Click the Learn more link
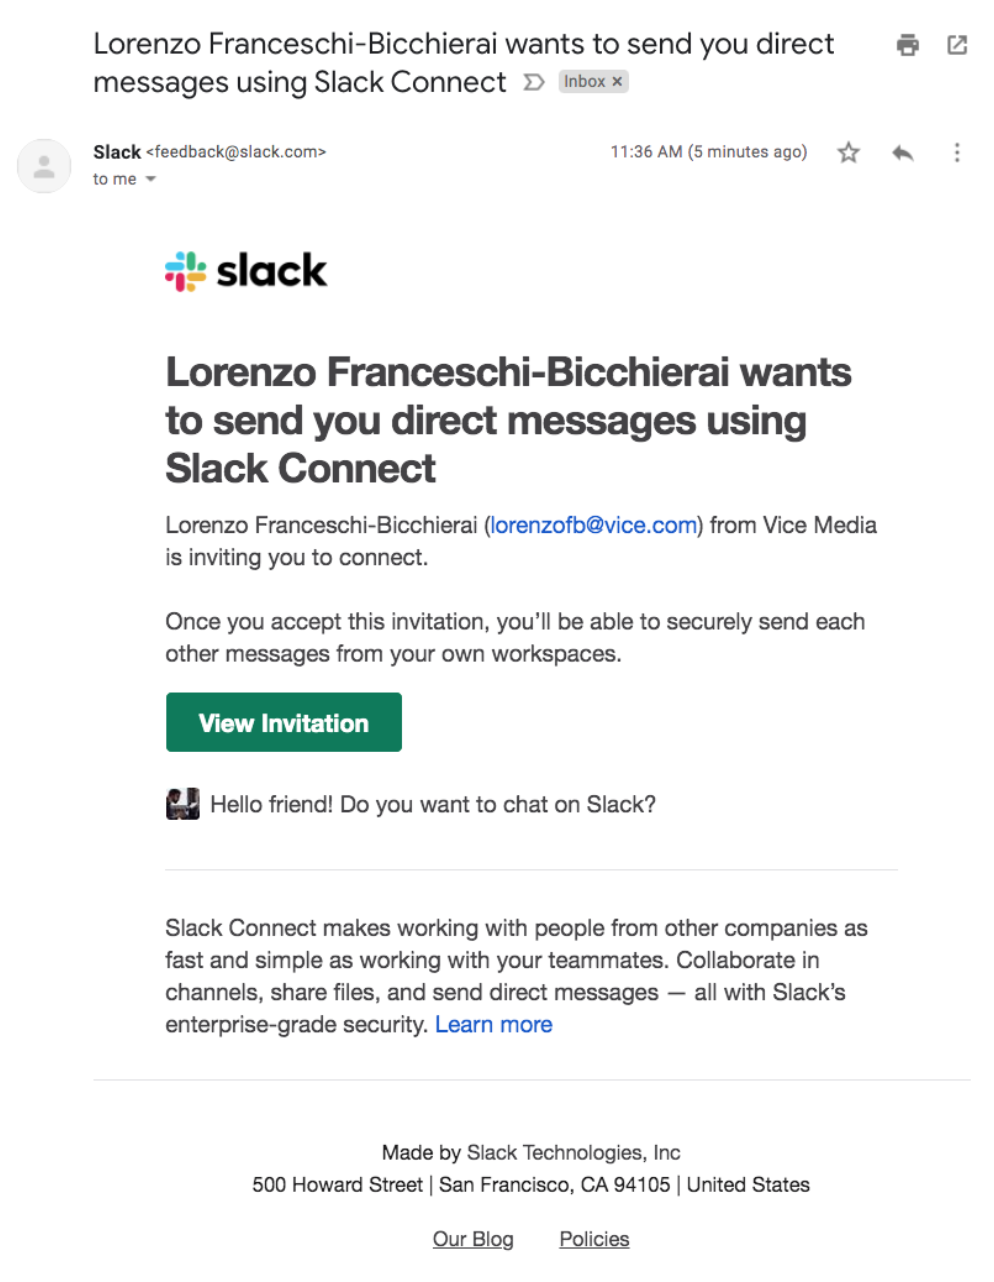The height and width of the screenshot is (1282, 994). click(x=494, y=1024)
